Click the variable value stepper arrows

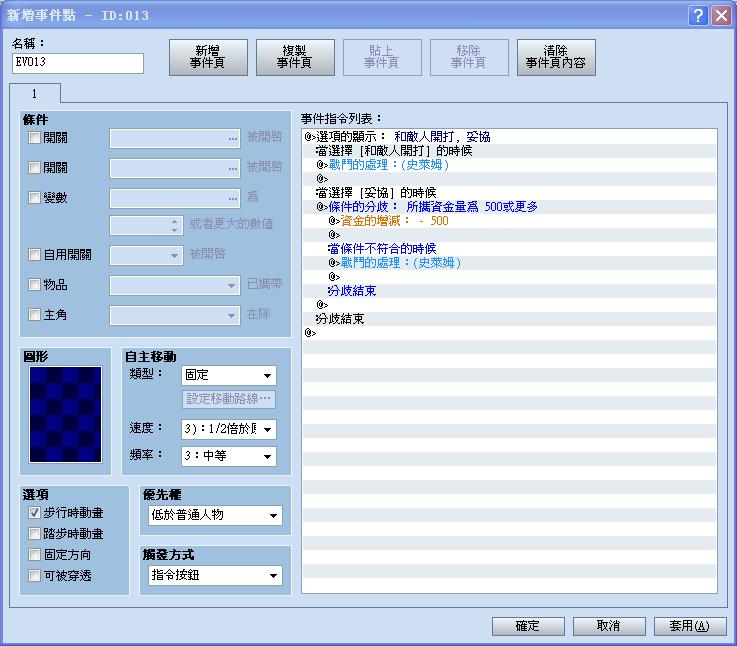[x=174, y=225]
